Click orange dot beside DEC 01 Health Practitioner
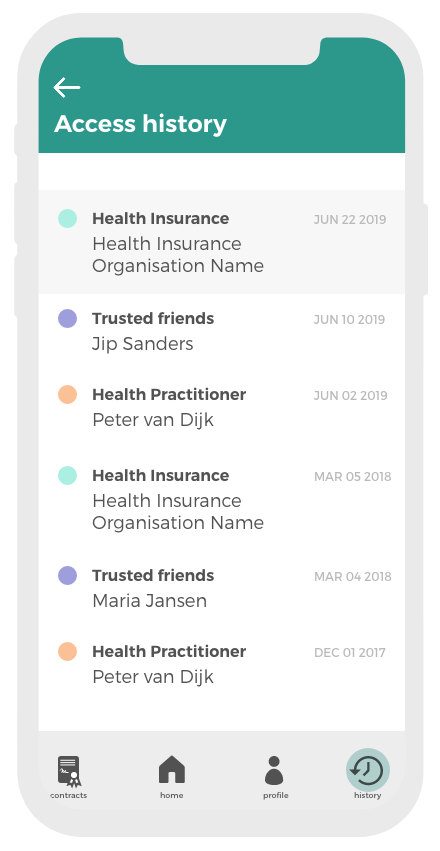This screenshot has width=440, height=851. [x=67, y=651]
